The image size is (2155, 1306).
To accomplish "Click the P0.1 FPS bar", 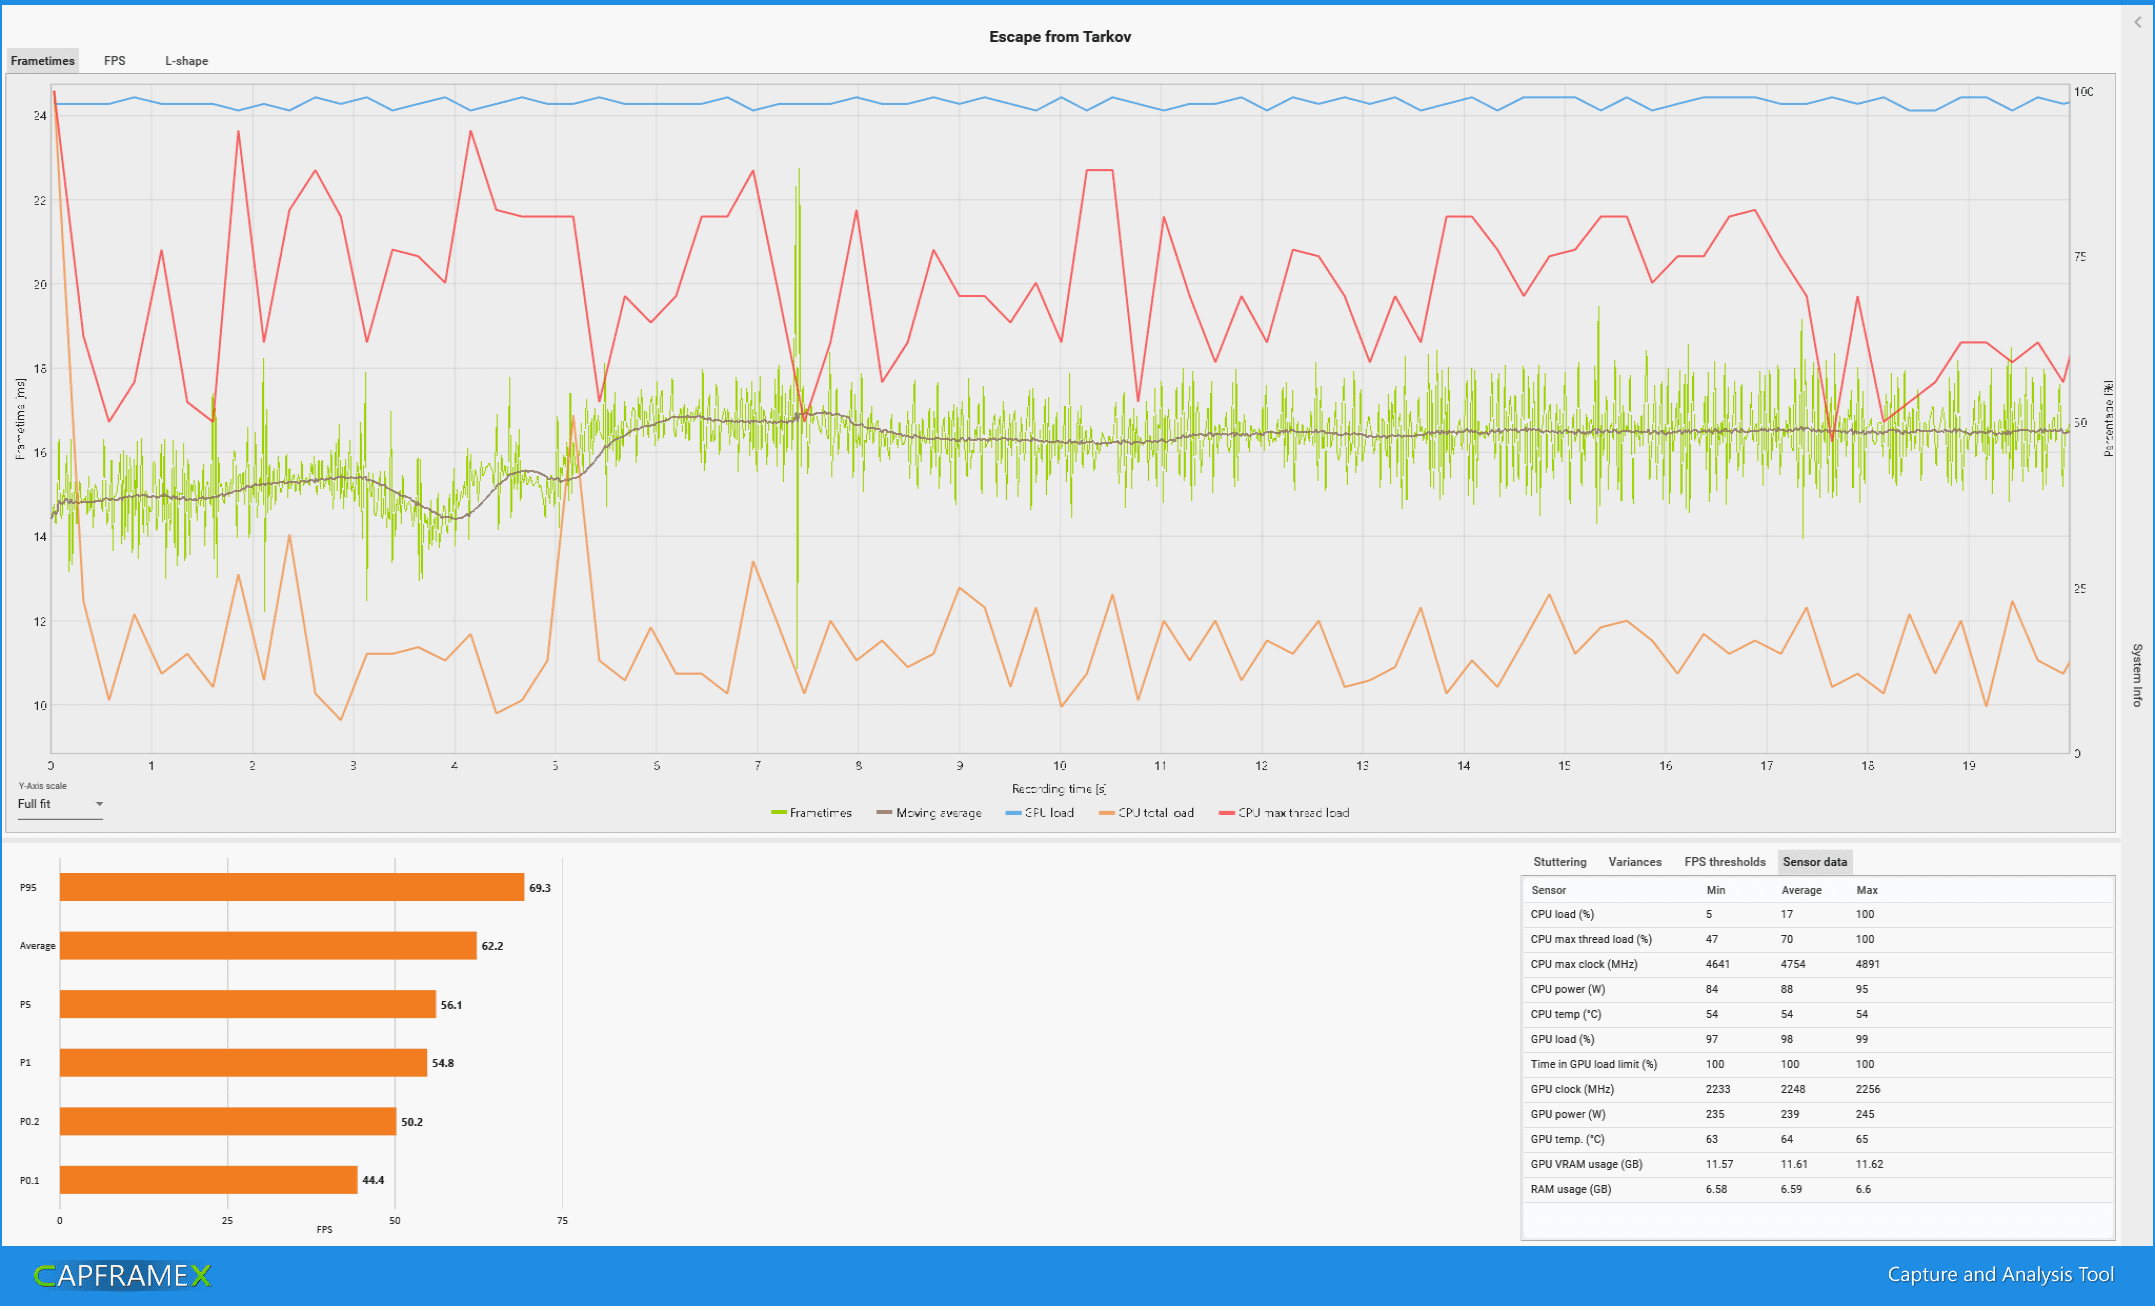I will coord(208,1180).
